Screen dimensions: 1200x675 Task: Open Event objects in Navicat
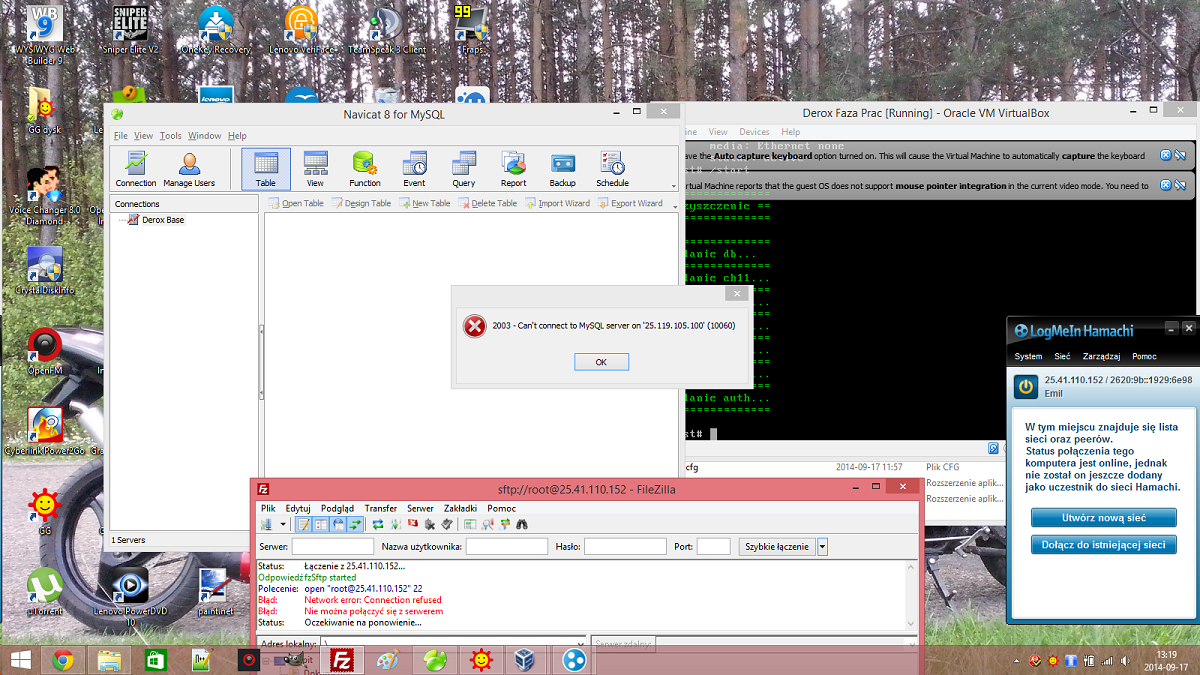coord(414,169)
